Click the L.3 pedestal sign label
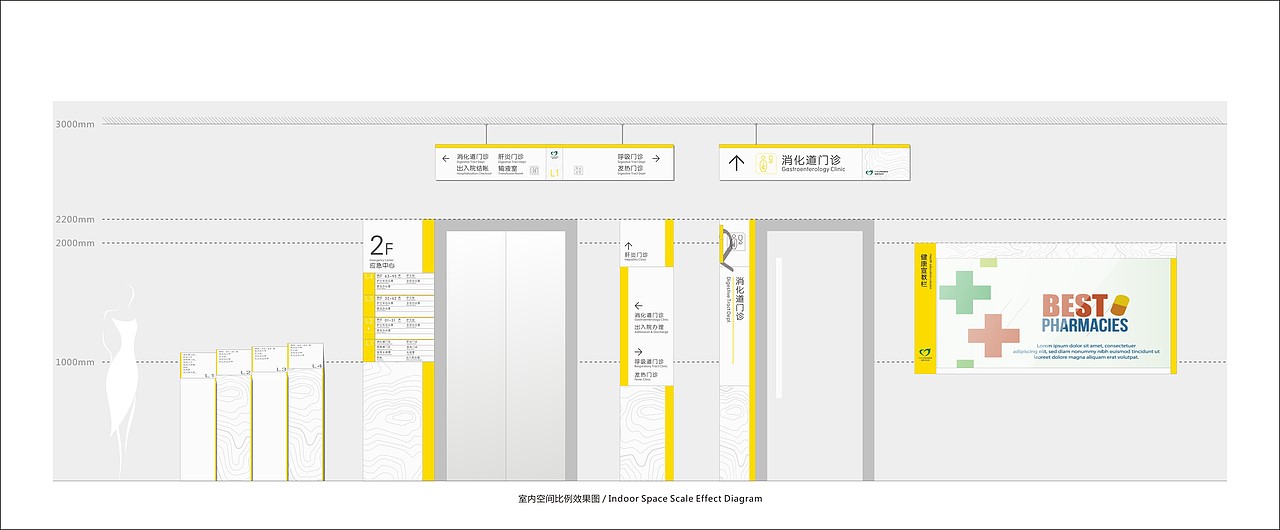1280x530 pixels. [281, 369]
